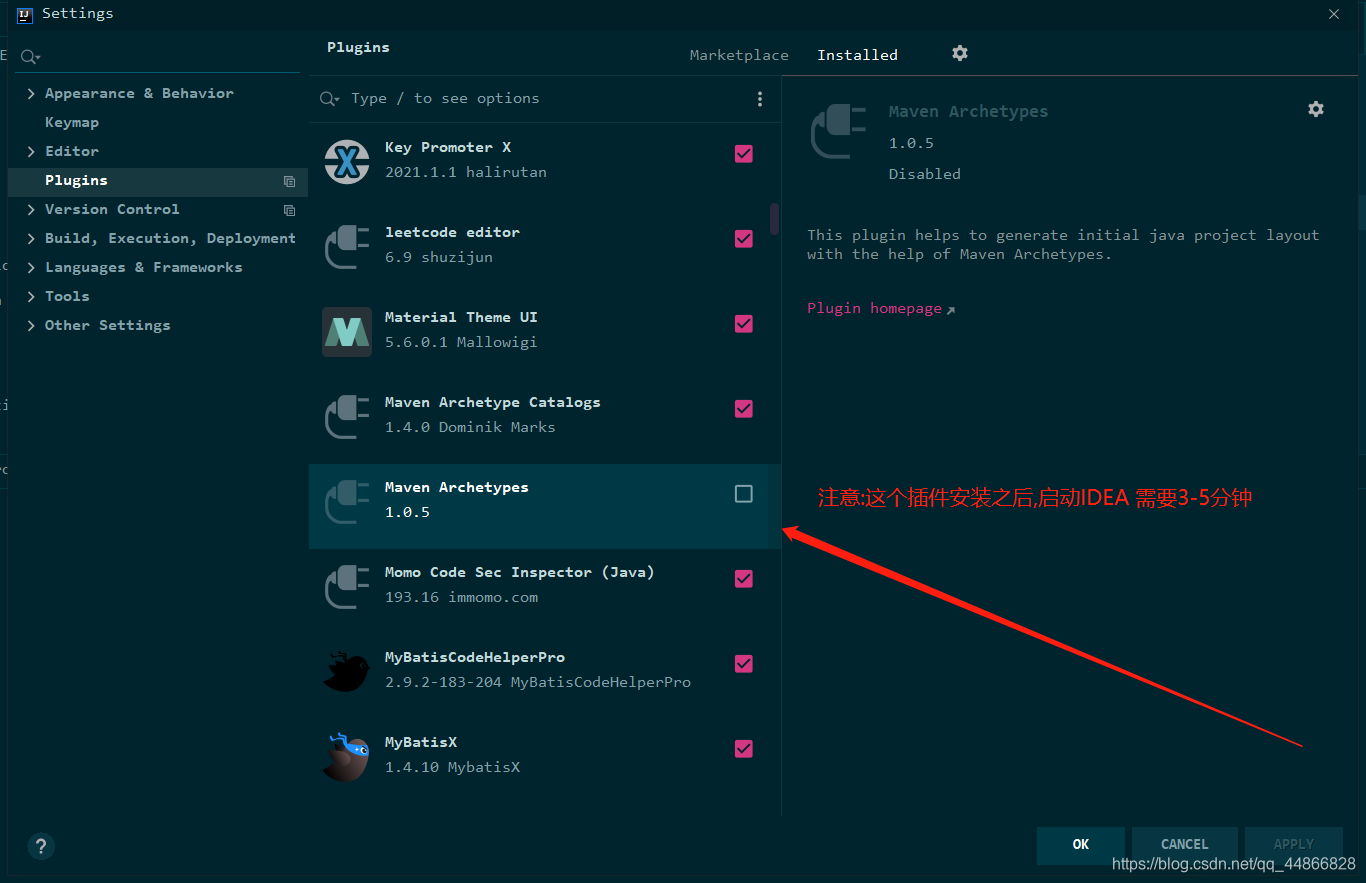This screenshot has height=883, width=1366.
Task: Switch to the Marketplace tab
Action: click(739, 55)
